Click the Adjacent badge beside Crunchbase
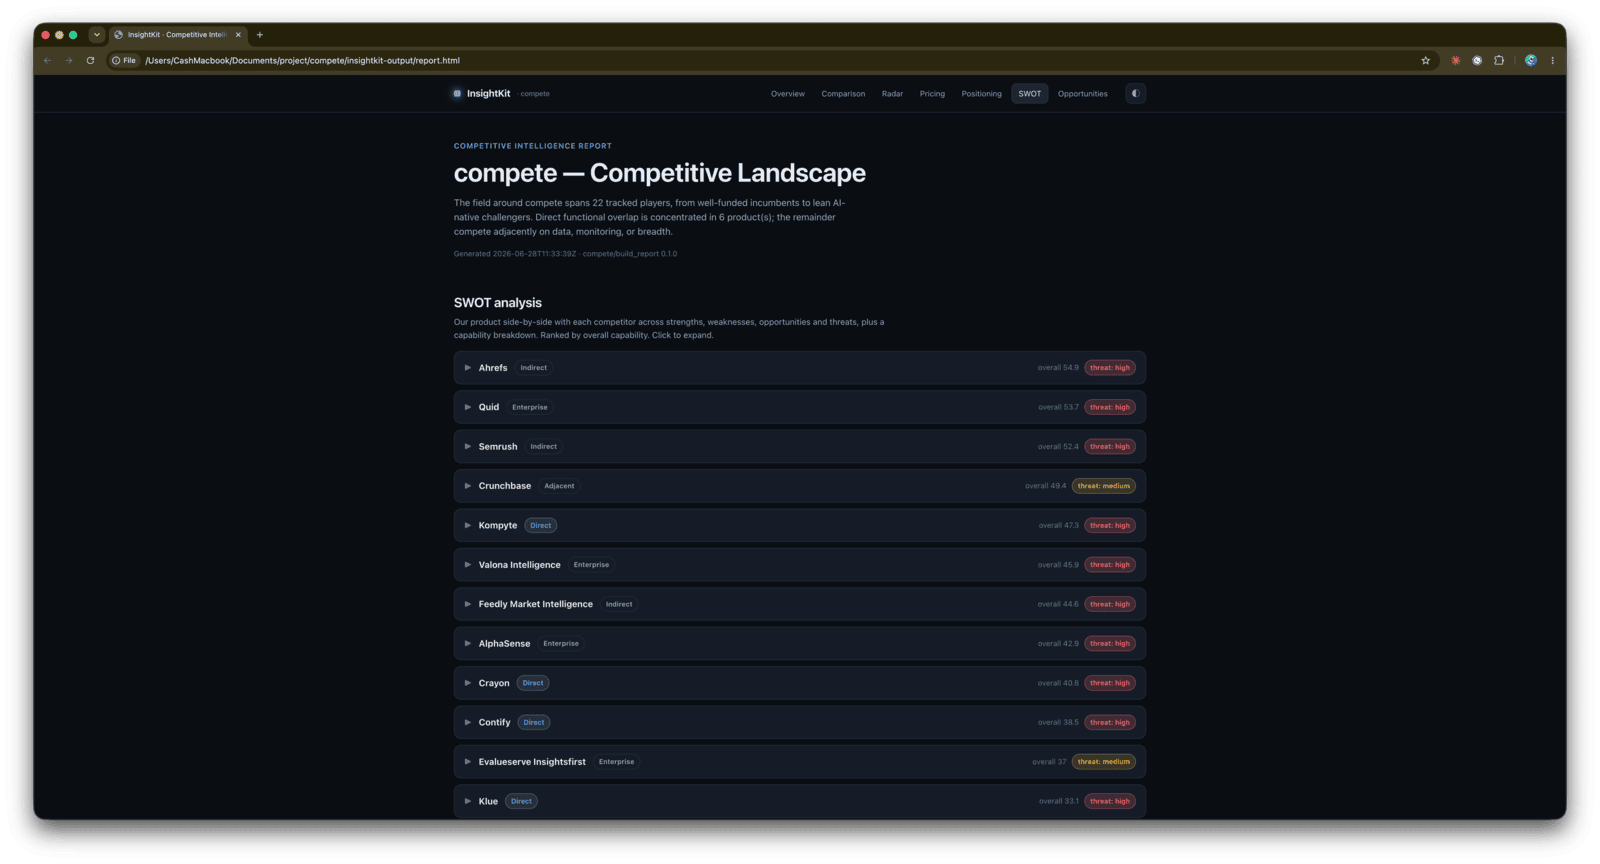1600x864 pixels. [559, 486]
